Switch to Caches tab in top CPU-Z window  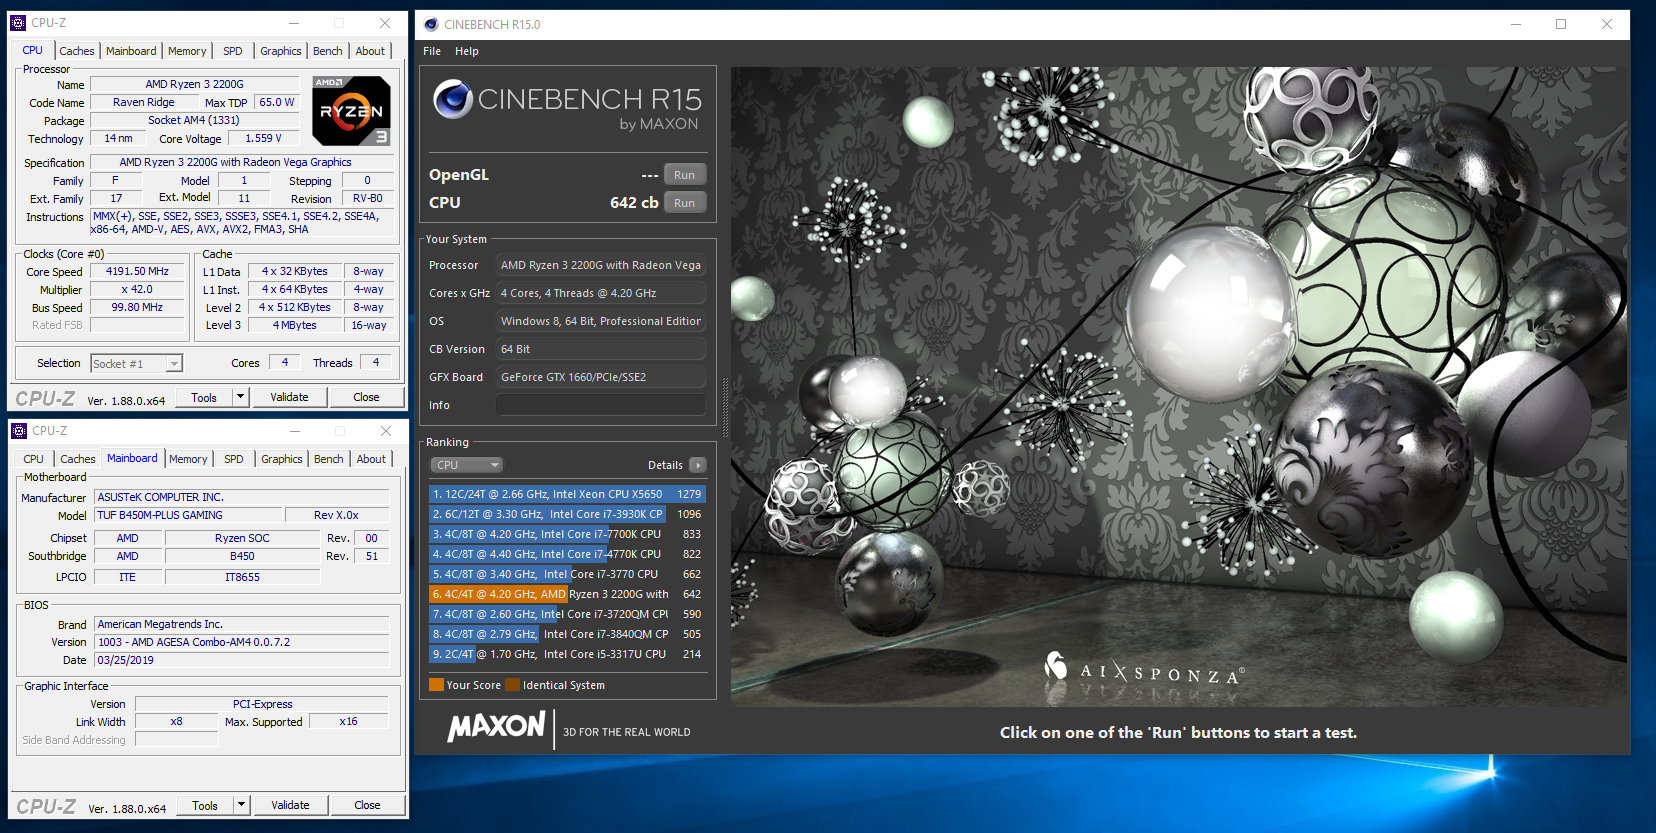77,51
